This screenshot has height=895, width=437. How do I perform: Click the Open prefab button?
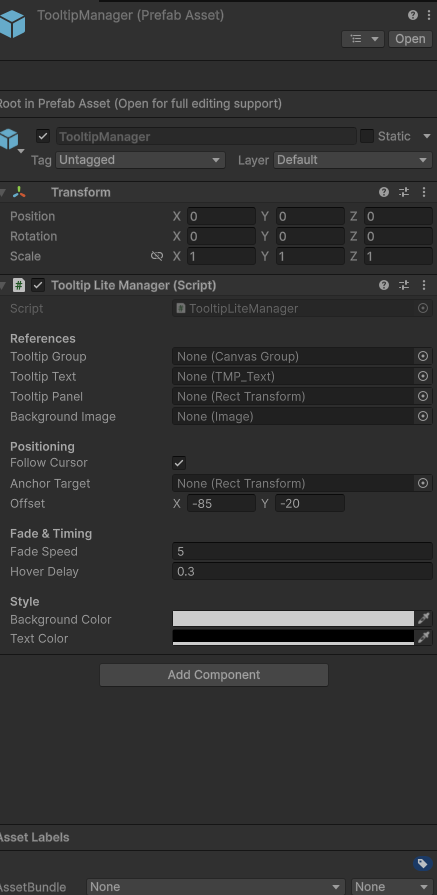[410, 39]
